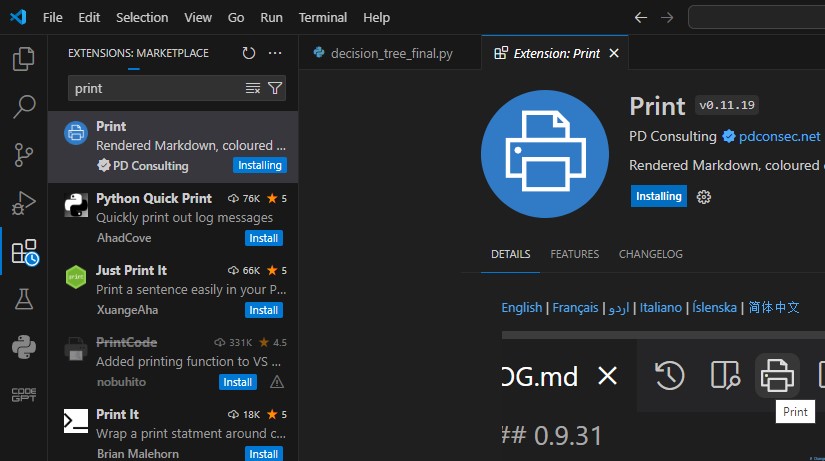The width and height of the screenshot is (825, 461).
Task: Open extensions panel more actions menu
Action: pyautogui.click(x=275, y=53)
